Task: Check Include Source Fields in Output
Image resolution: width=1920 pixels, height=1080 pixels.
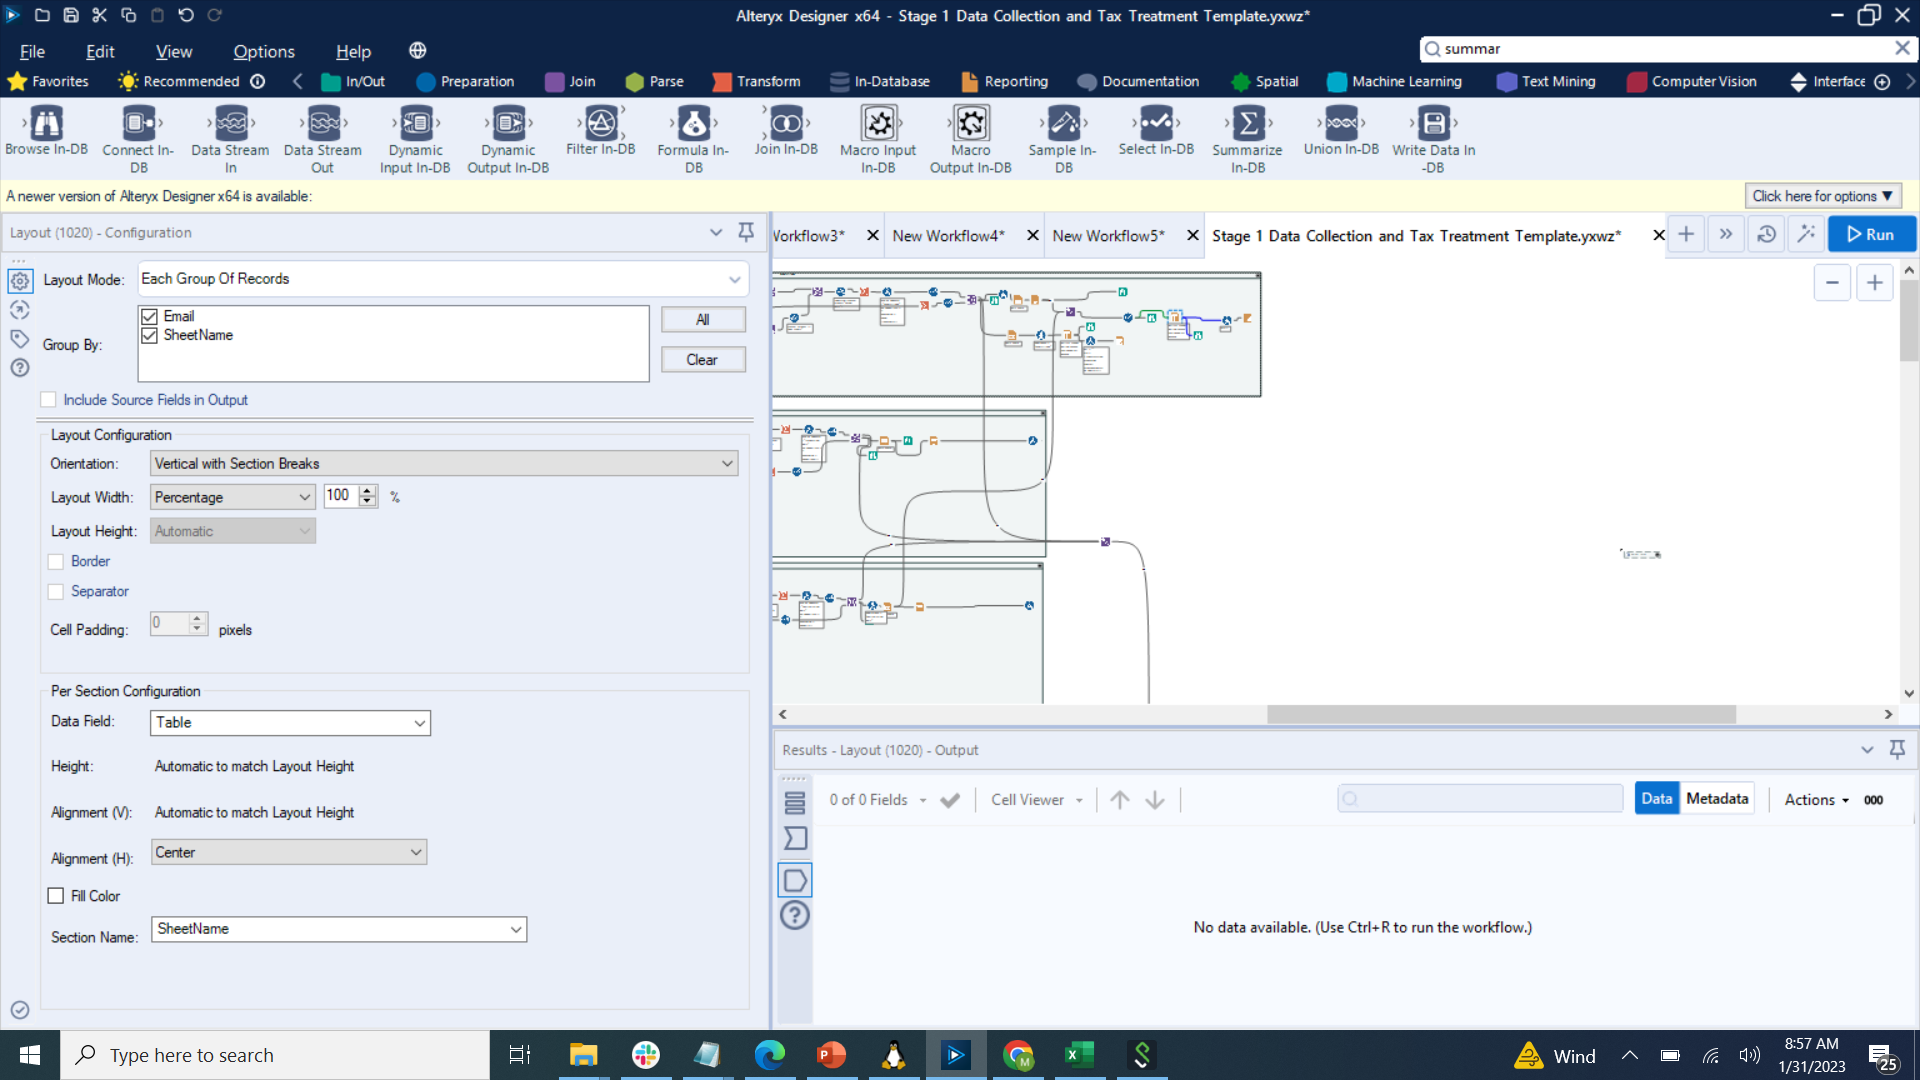Action: coord(47,399)
